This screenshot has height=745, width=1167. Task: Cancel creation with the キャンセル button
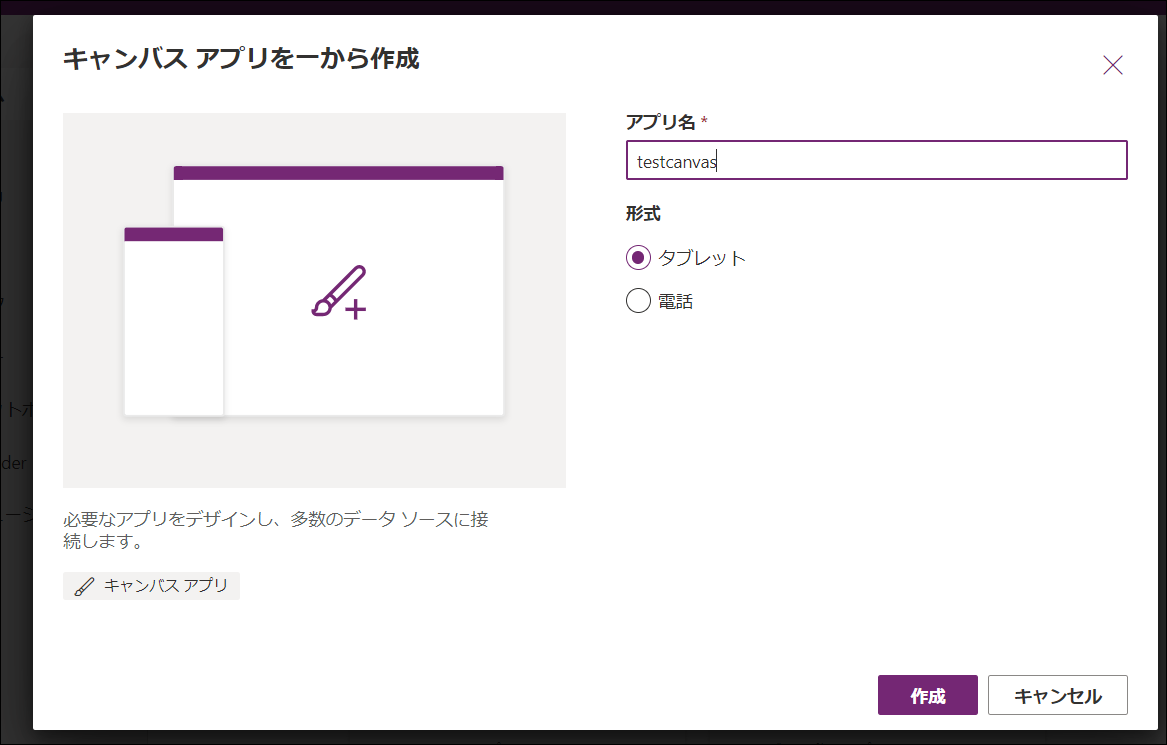point(1057,695)
